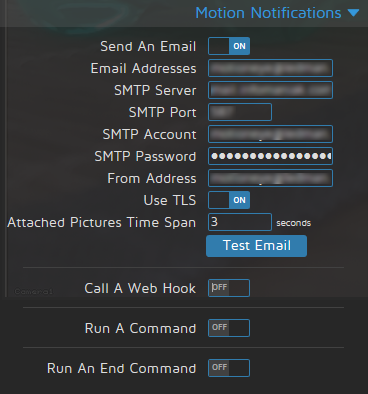
Task: Enable the Call A Web Hook switch
Action: click(x=229, y=288)
